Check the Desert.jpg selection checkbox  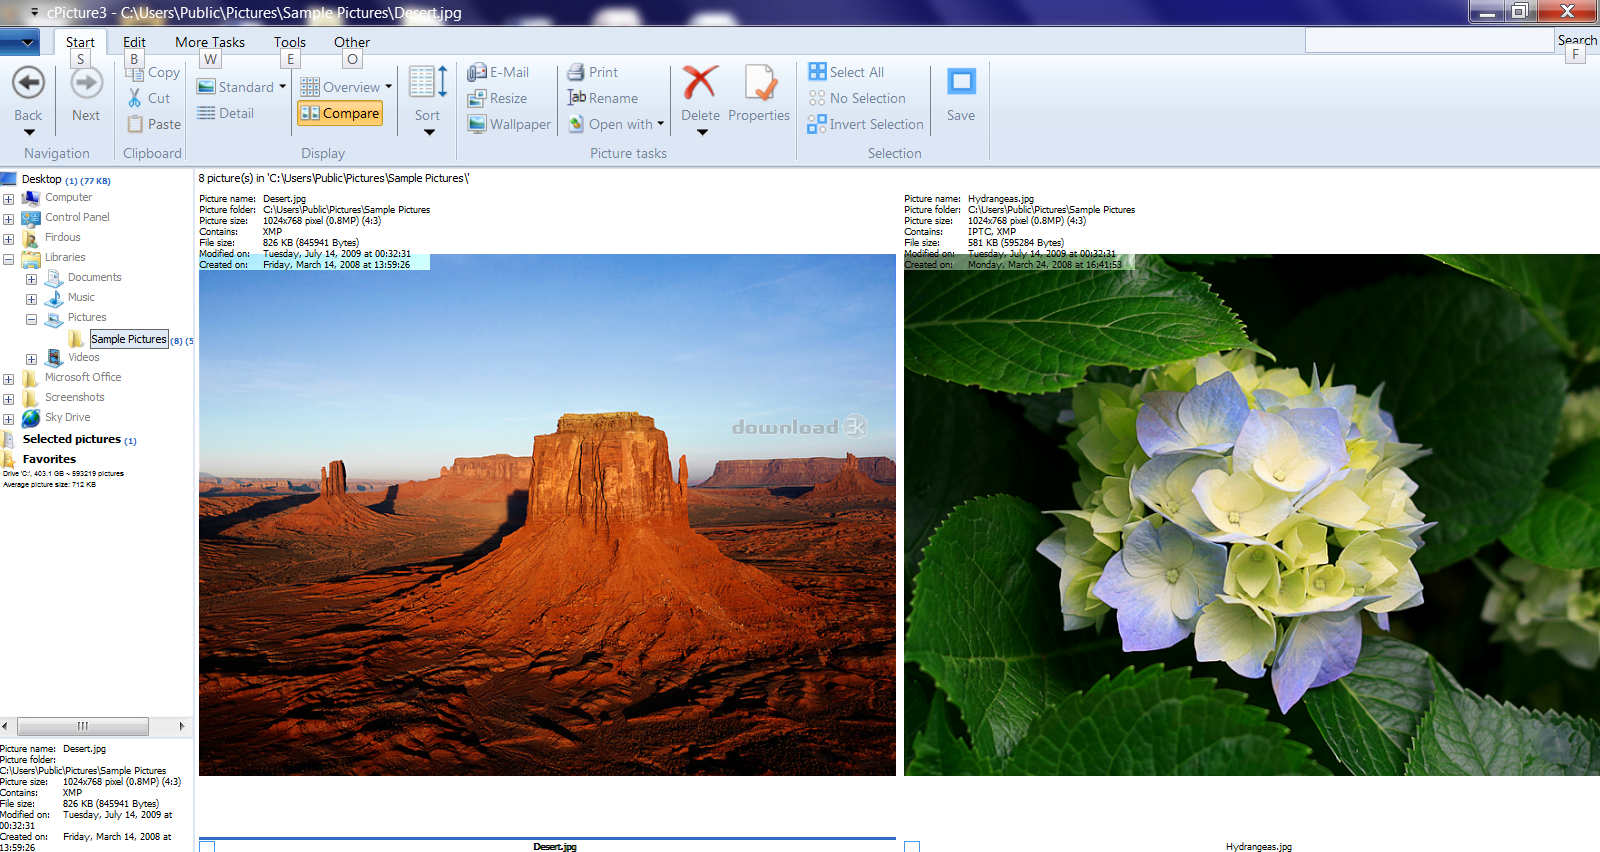[x=207, y=846]
